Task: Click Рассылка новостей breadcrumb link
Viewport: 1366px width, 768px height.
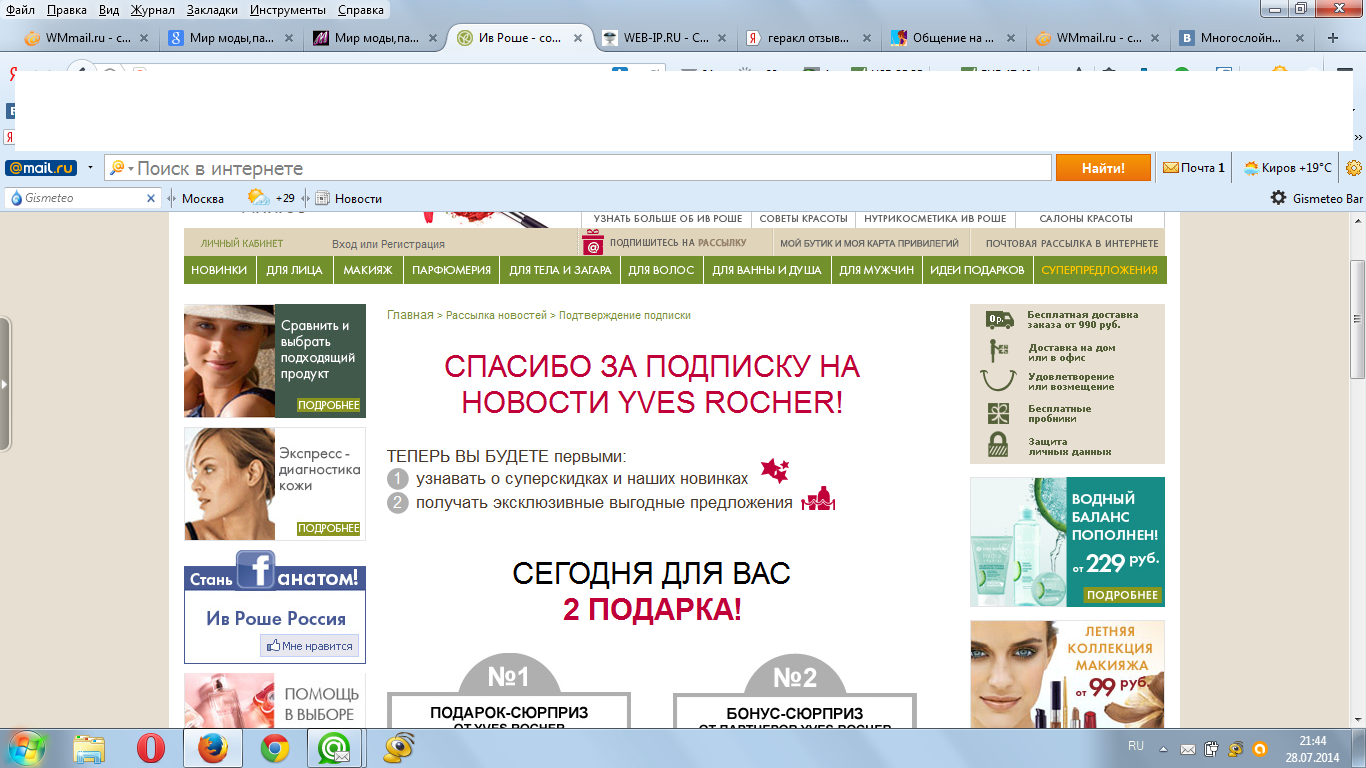Action: 496,315
